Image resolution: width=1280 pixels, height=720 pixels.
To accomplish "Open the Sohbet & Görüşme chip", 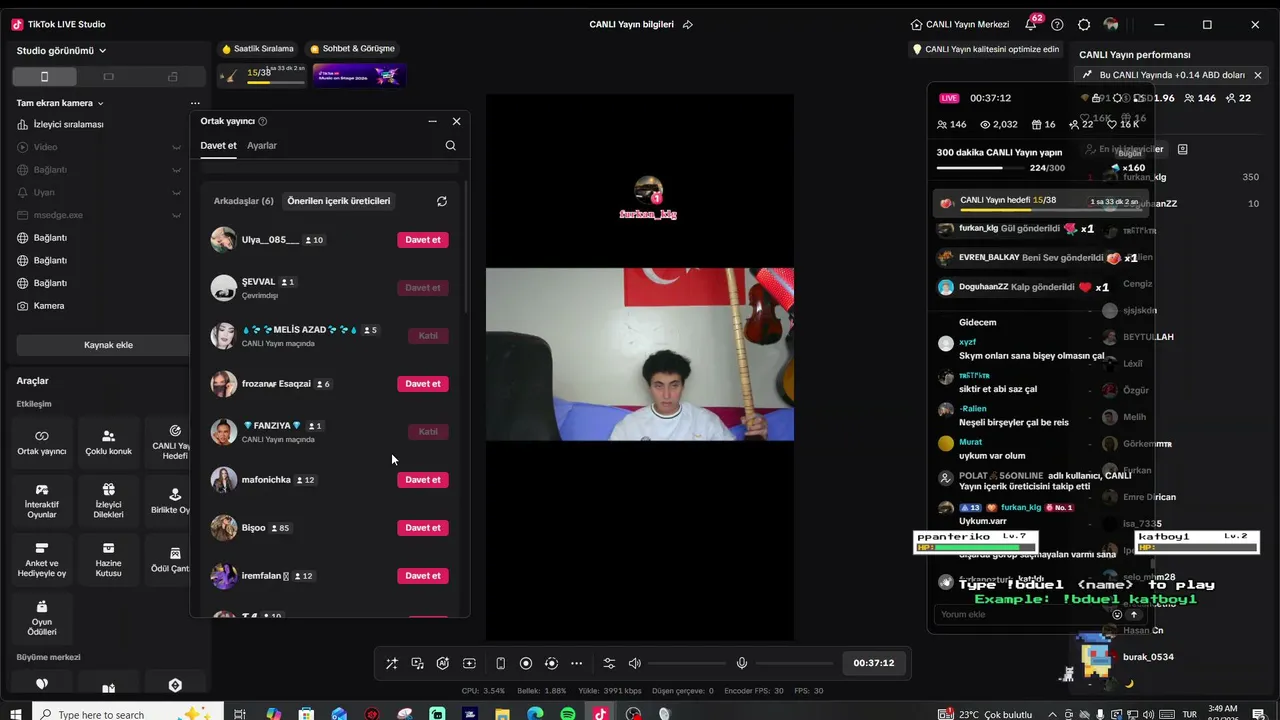I will coord(352,49).
